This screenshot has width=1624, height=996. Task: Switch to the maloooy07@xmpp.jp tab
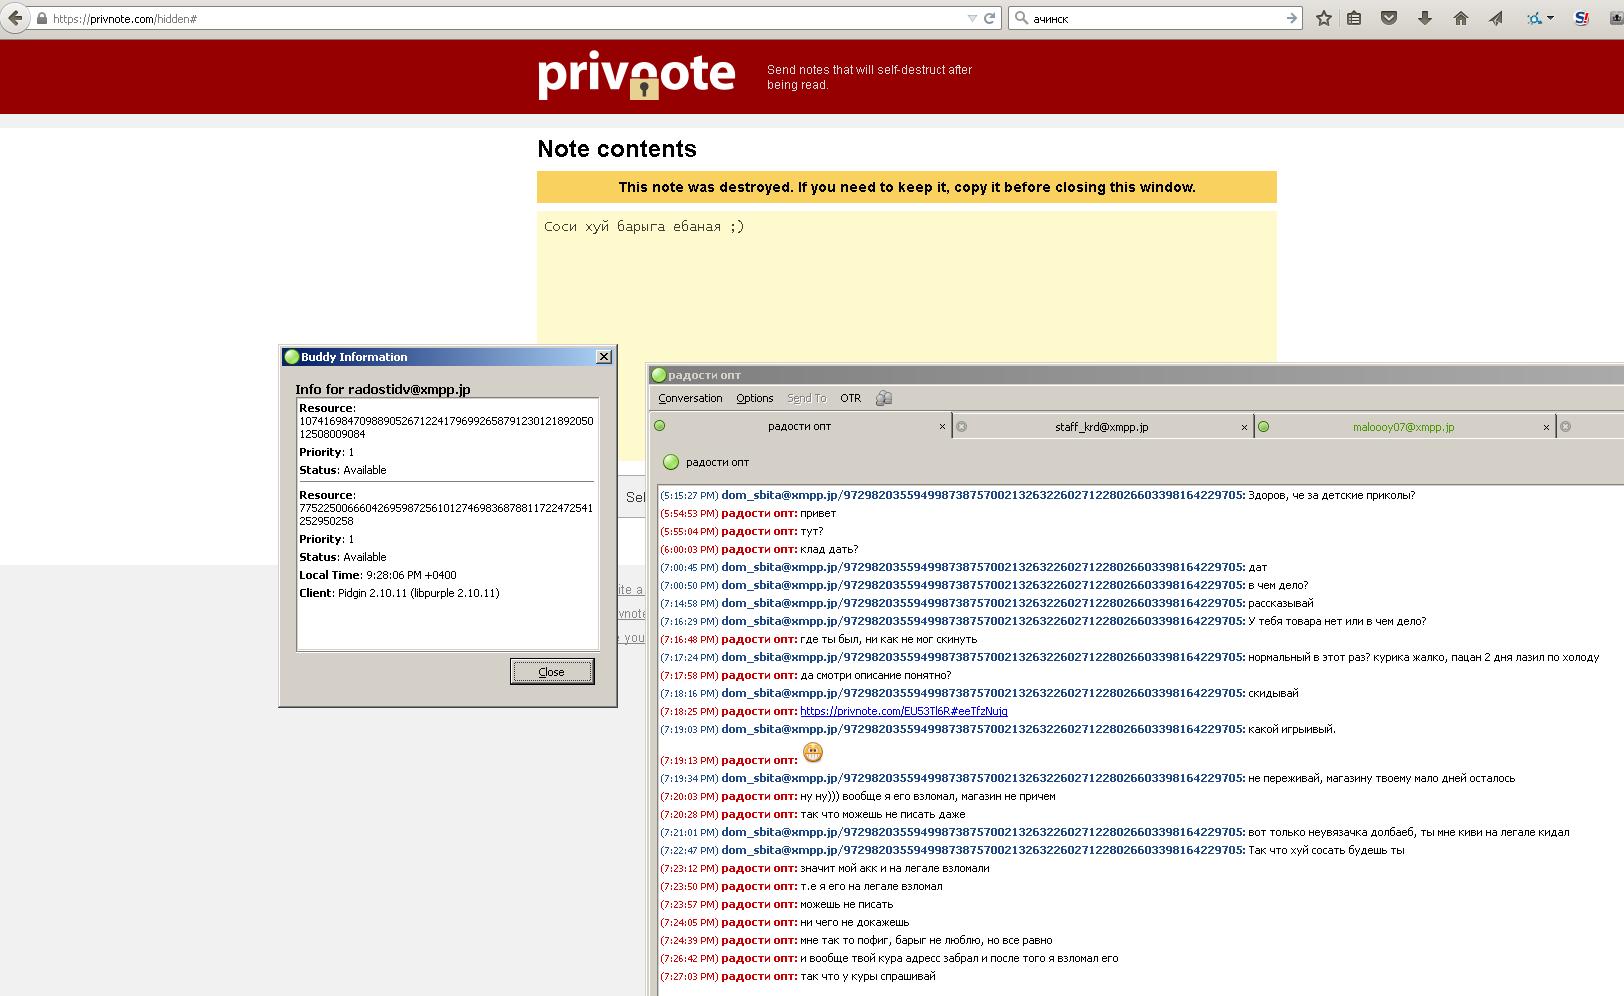1404,427
